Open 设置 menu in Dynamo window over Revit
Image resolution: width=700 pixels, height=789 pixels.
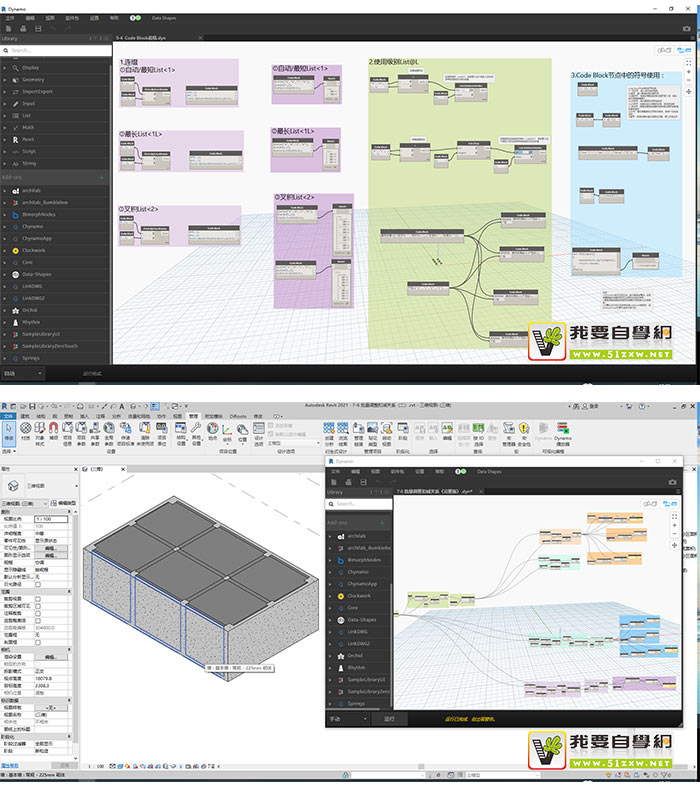point(419,471)
